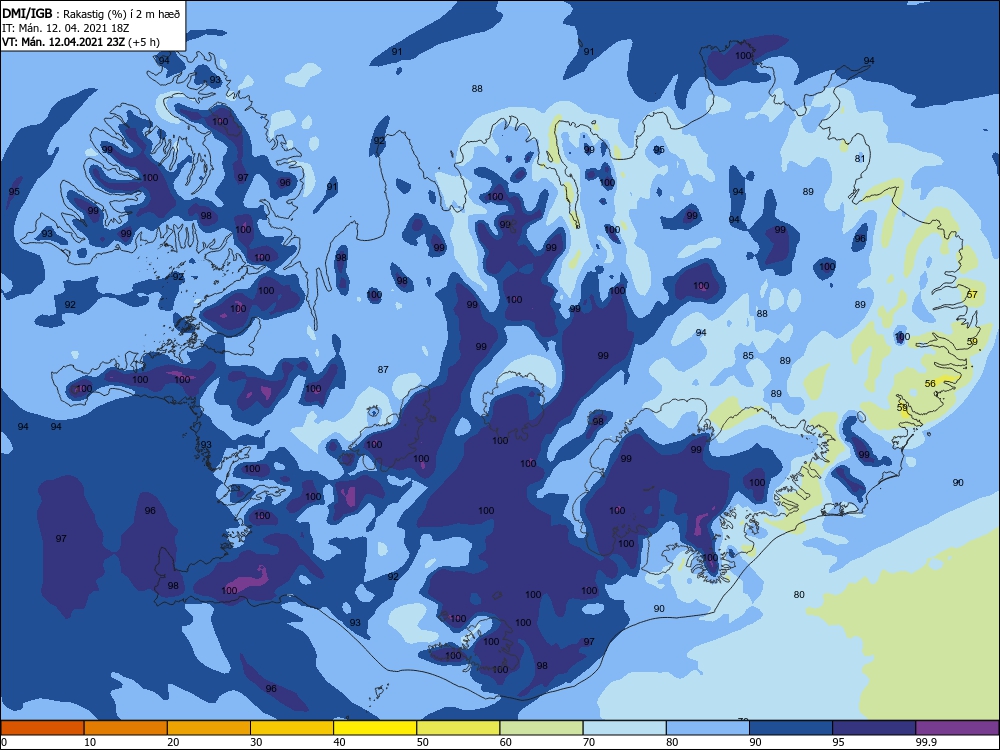1000x750 pixels.
Task: Click the '59' humidity value on the east coast
Action: point(972,342)
